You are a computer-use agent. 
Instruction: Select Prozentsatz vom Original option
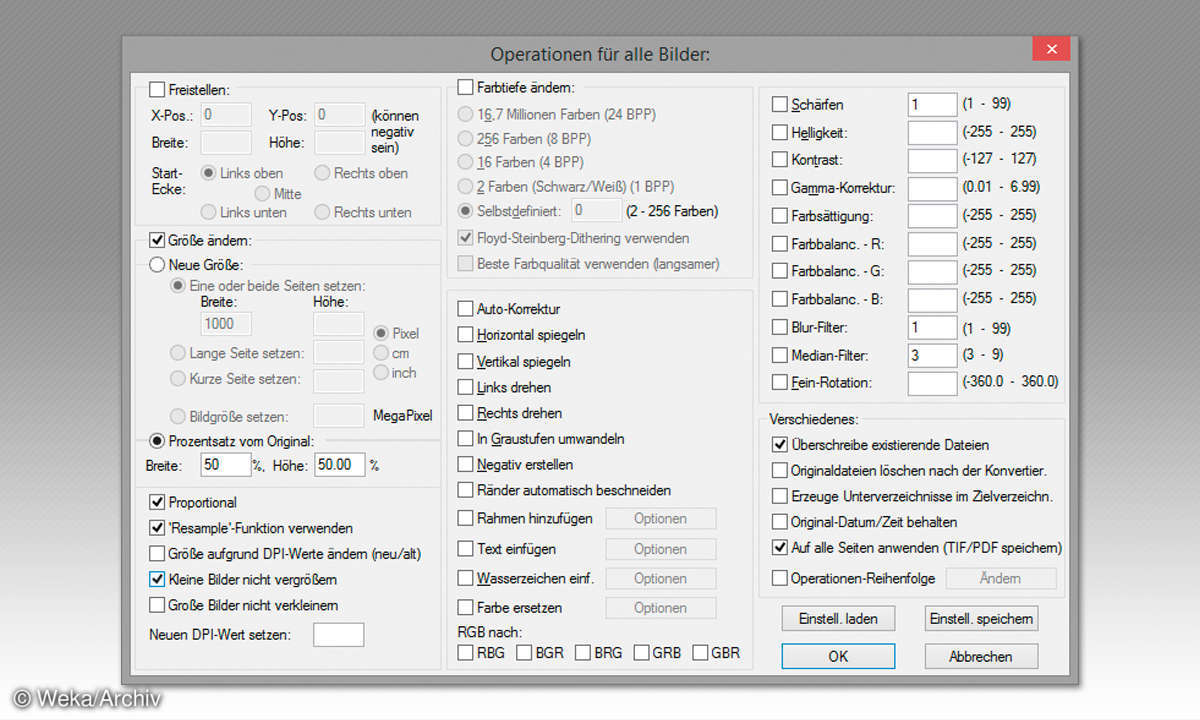156,441
